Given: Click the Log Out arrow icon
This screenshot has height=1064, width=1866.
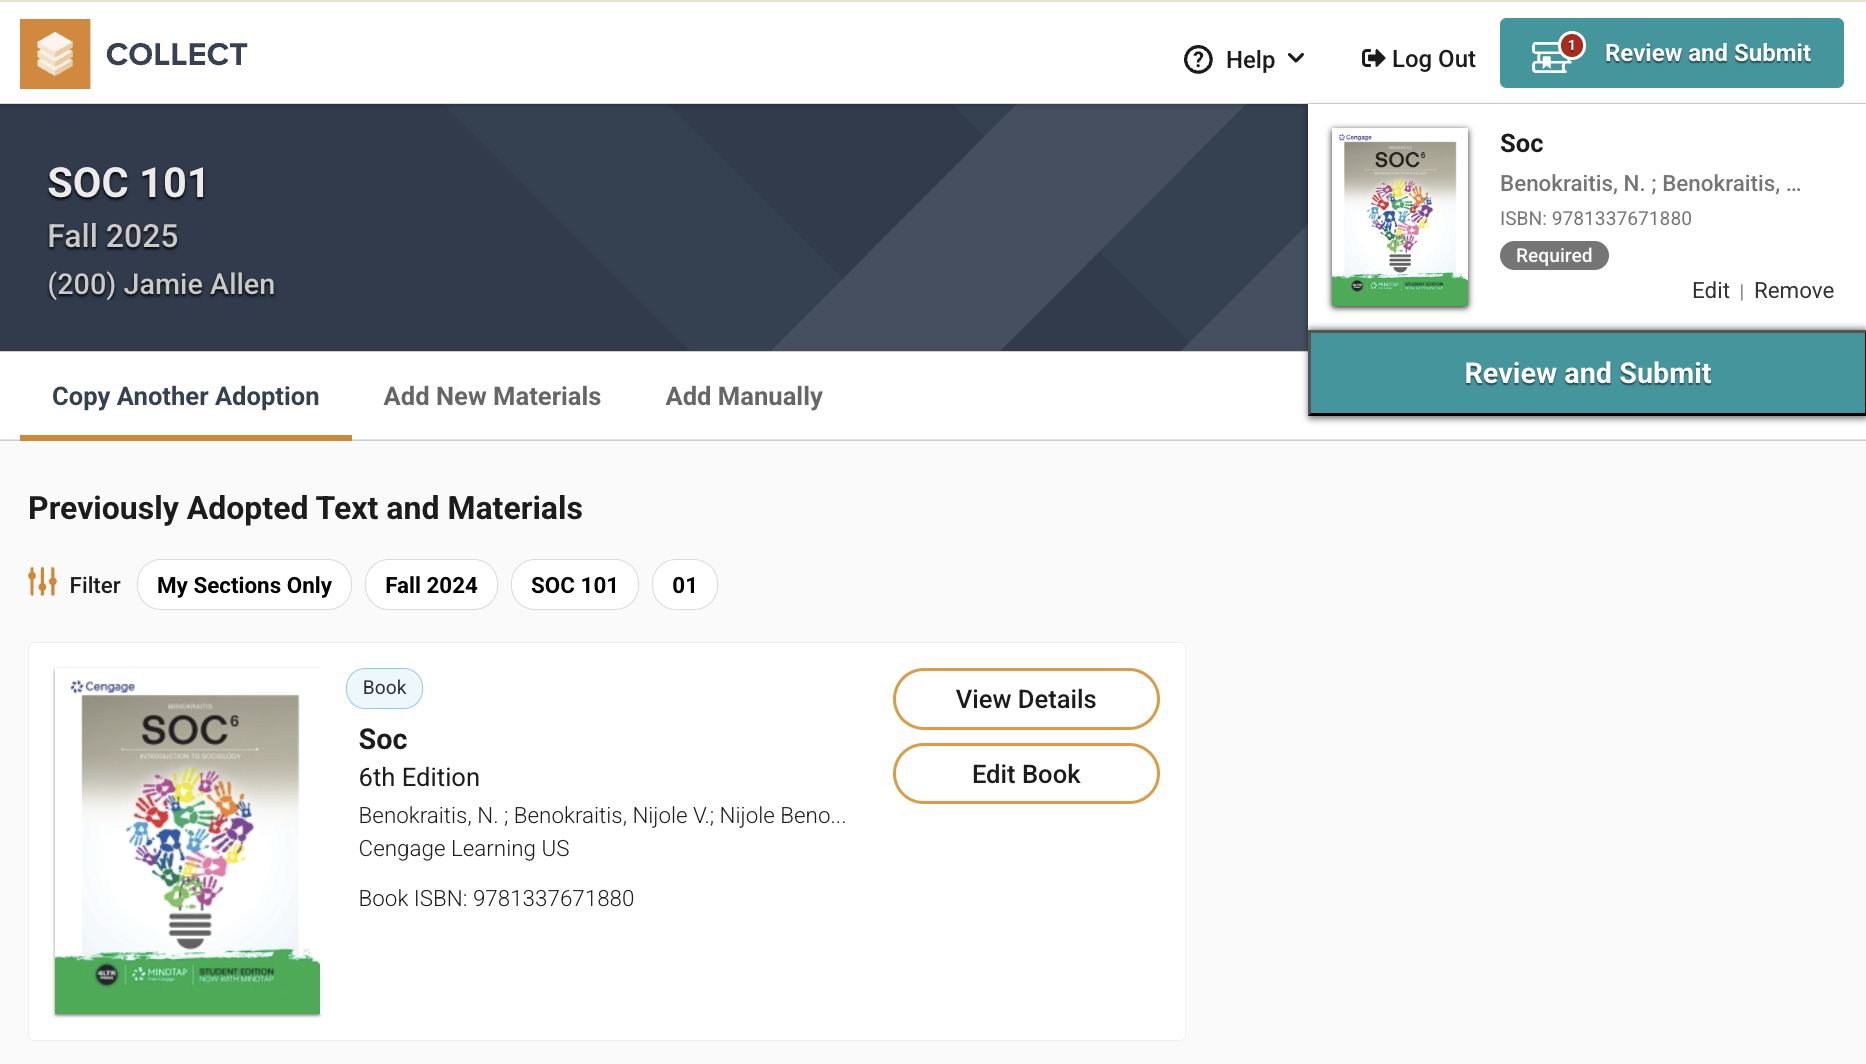Looking at the screenshot, I should (1373, 58).
